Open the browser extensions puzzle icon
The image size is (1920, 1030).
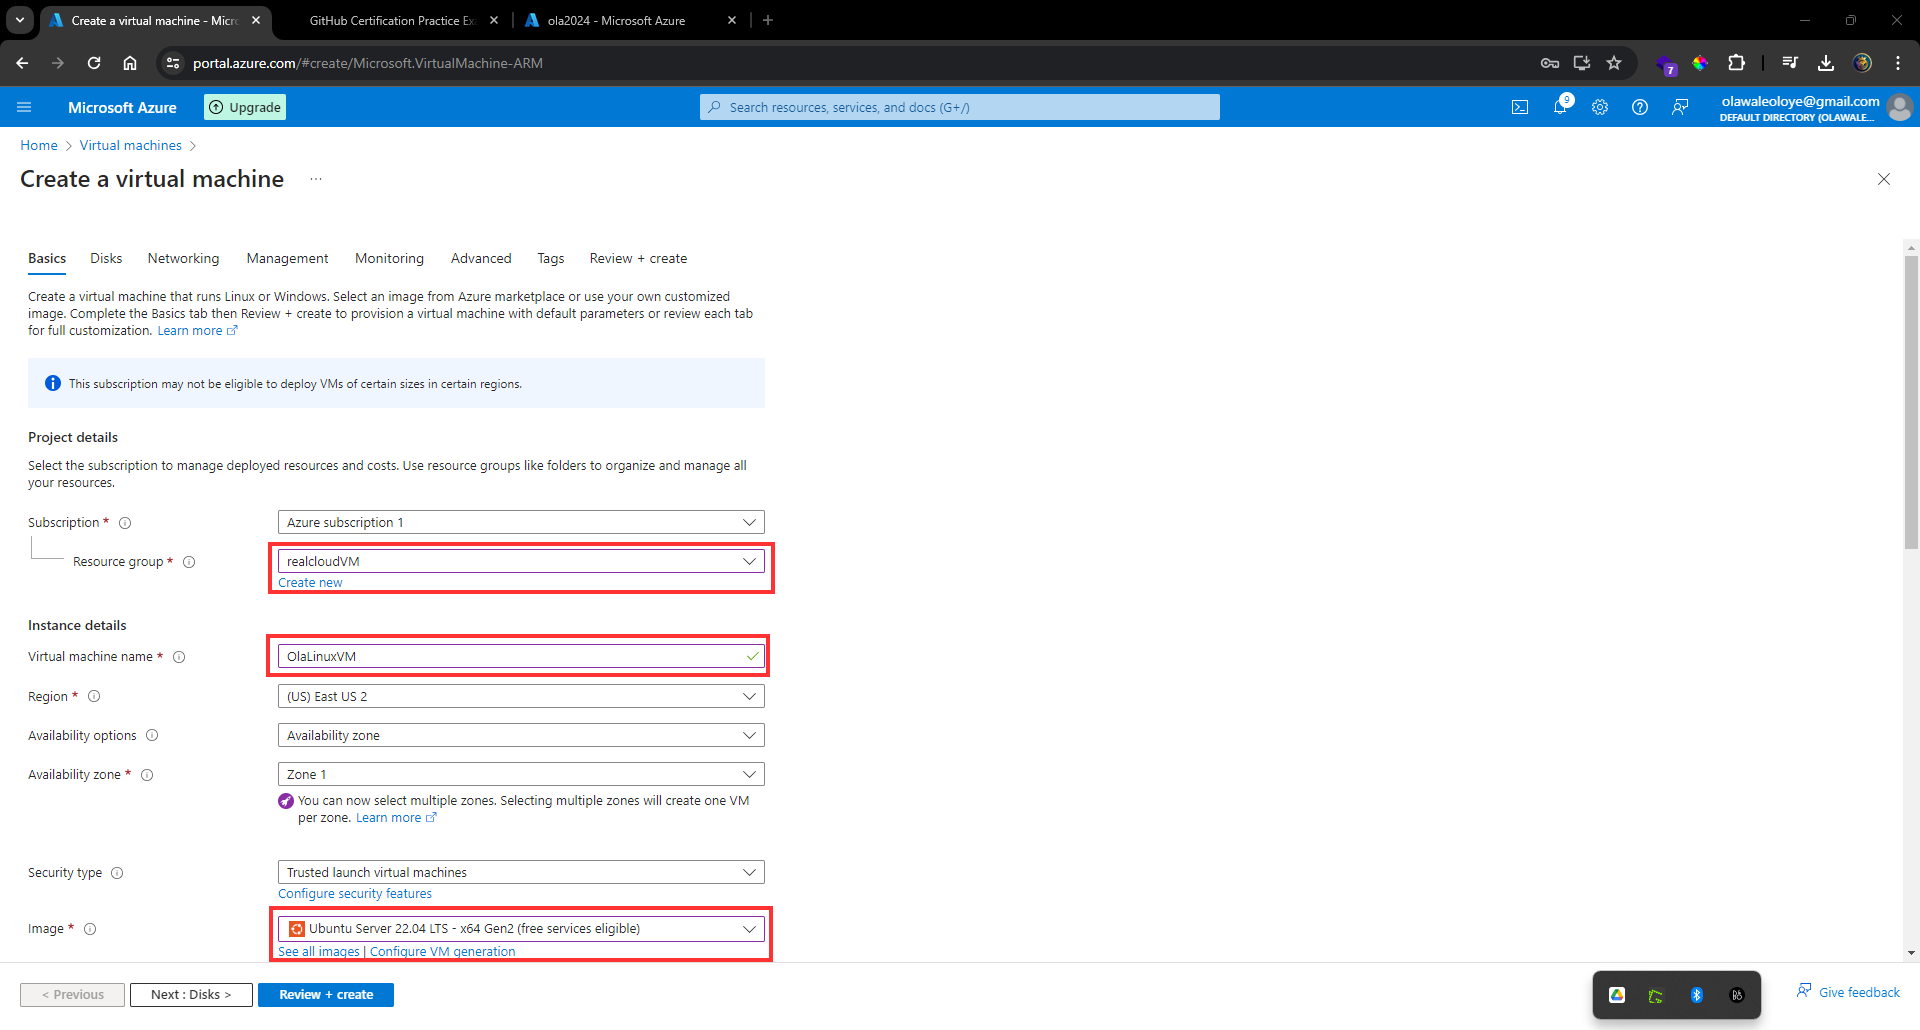coord(1737,63)
